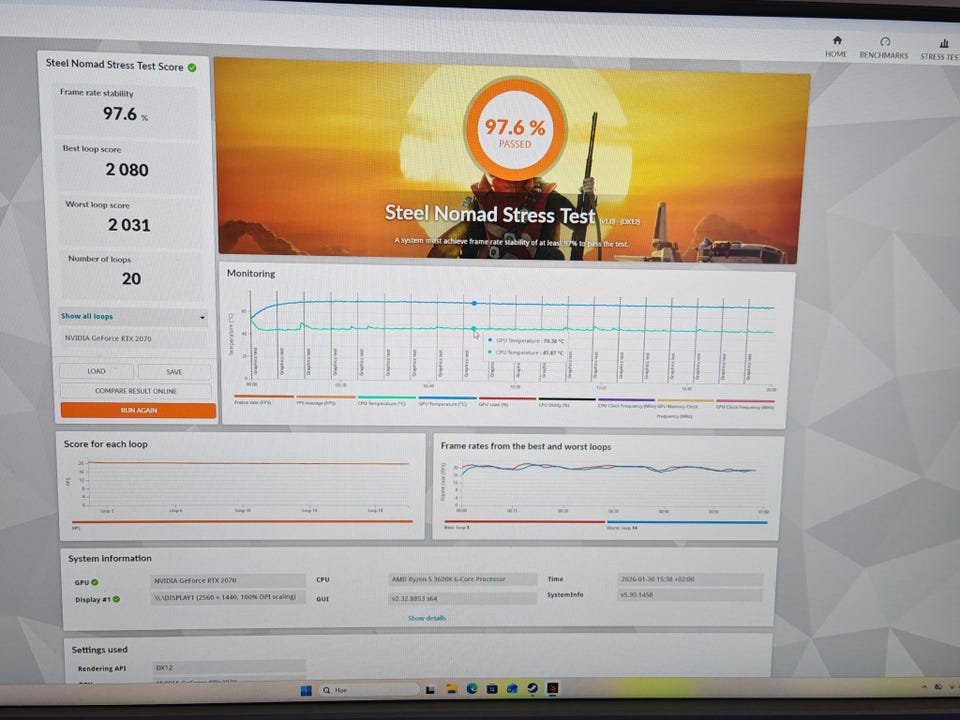Click the NVIDIA GeForce RTX 2070 field under loops dropdown
Screen dimensions: 960x720
(x=133, y=338)
